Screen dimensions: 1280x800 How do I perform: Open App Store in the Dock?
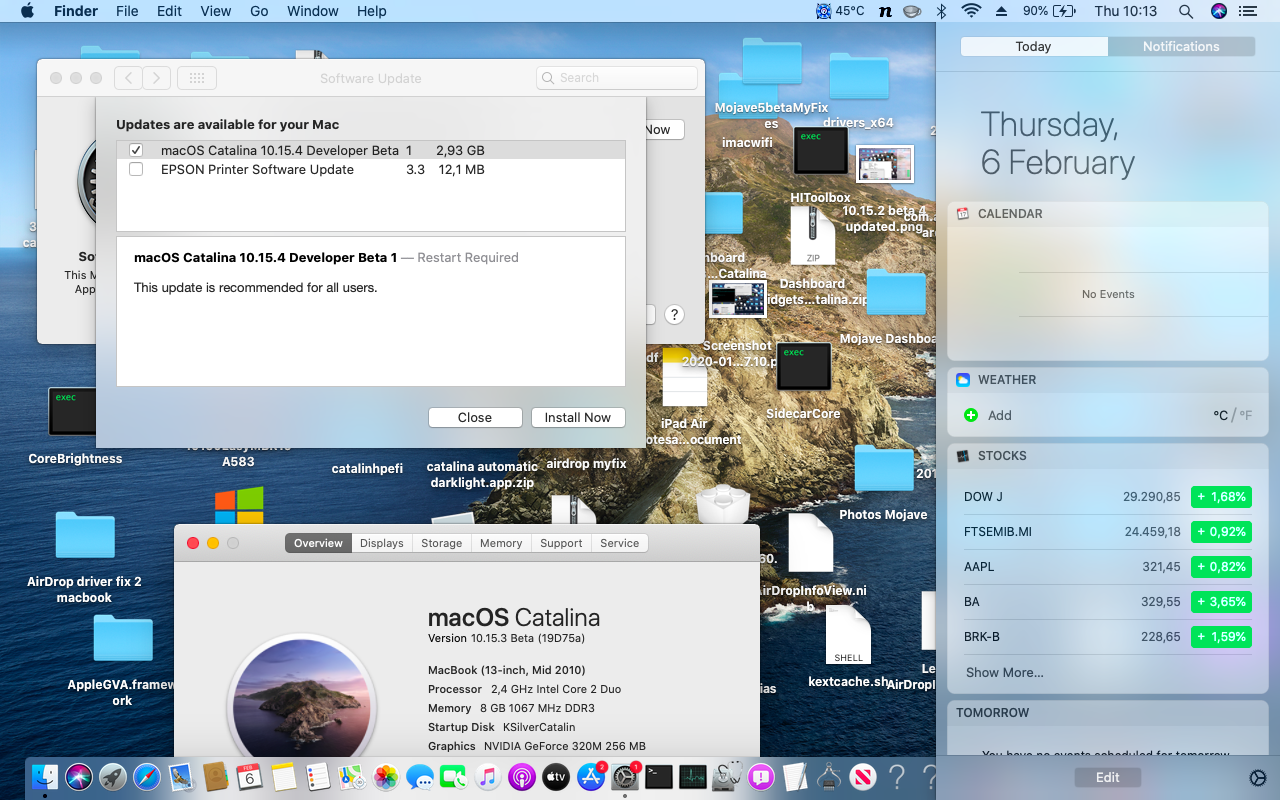pyautogui.click(x=591, y=776)
